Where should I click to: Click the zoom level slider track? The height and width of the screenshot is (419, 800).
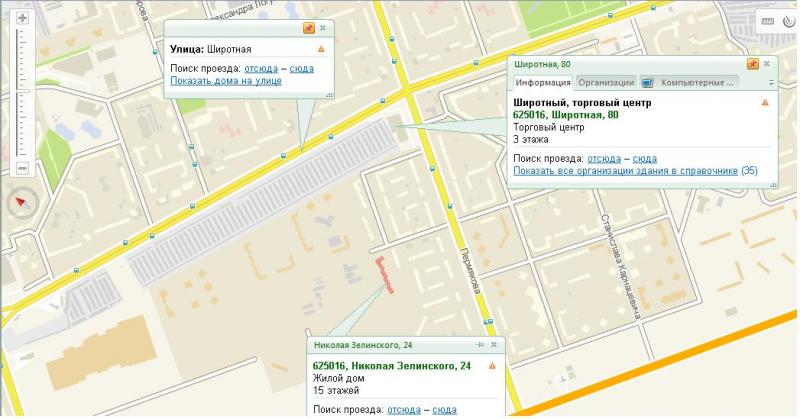click(x=22, y=90)
